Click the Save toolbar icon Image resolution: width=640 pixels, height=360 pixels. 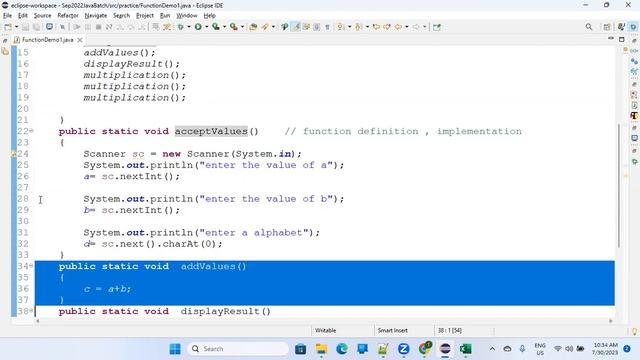click(25, 27)
